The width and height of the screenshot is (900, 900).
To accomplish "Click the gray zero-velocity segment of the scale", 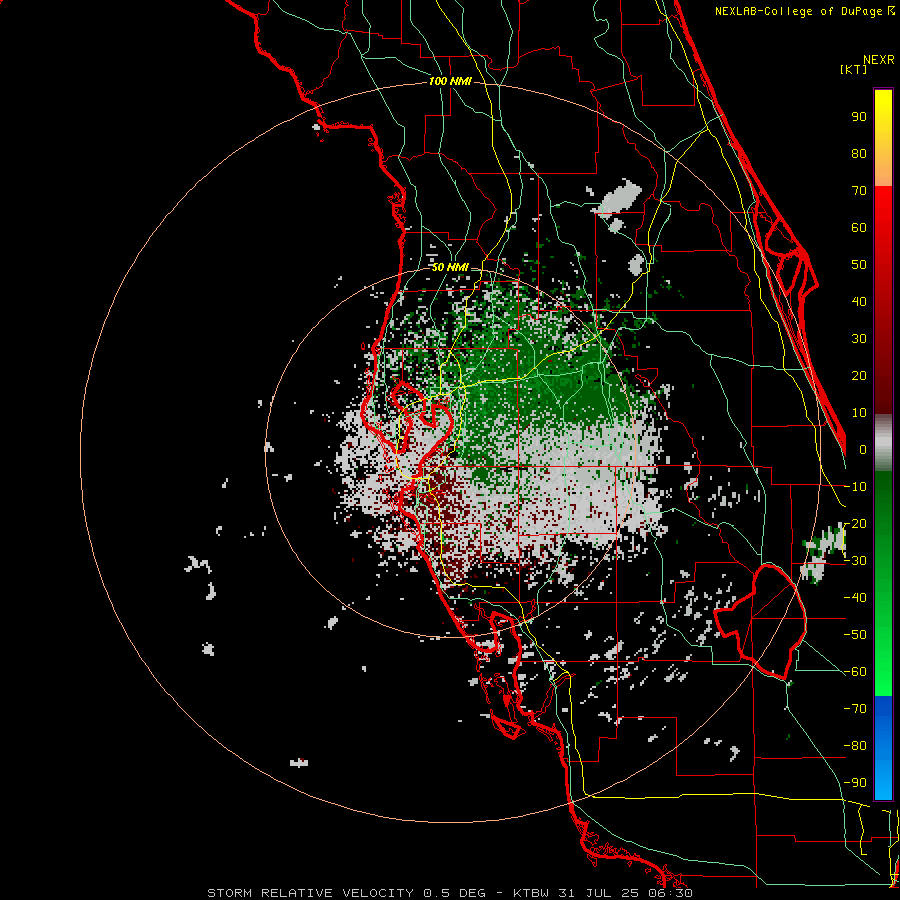I will click(x=883, y=443).
